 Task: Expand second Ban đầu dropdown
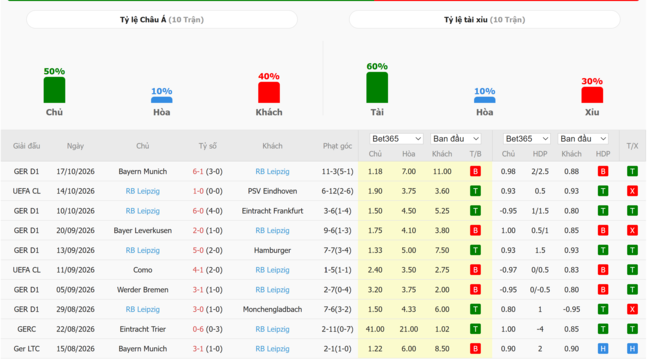click(x=583, y=139)
